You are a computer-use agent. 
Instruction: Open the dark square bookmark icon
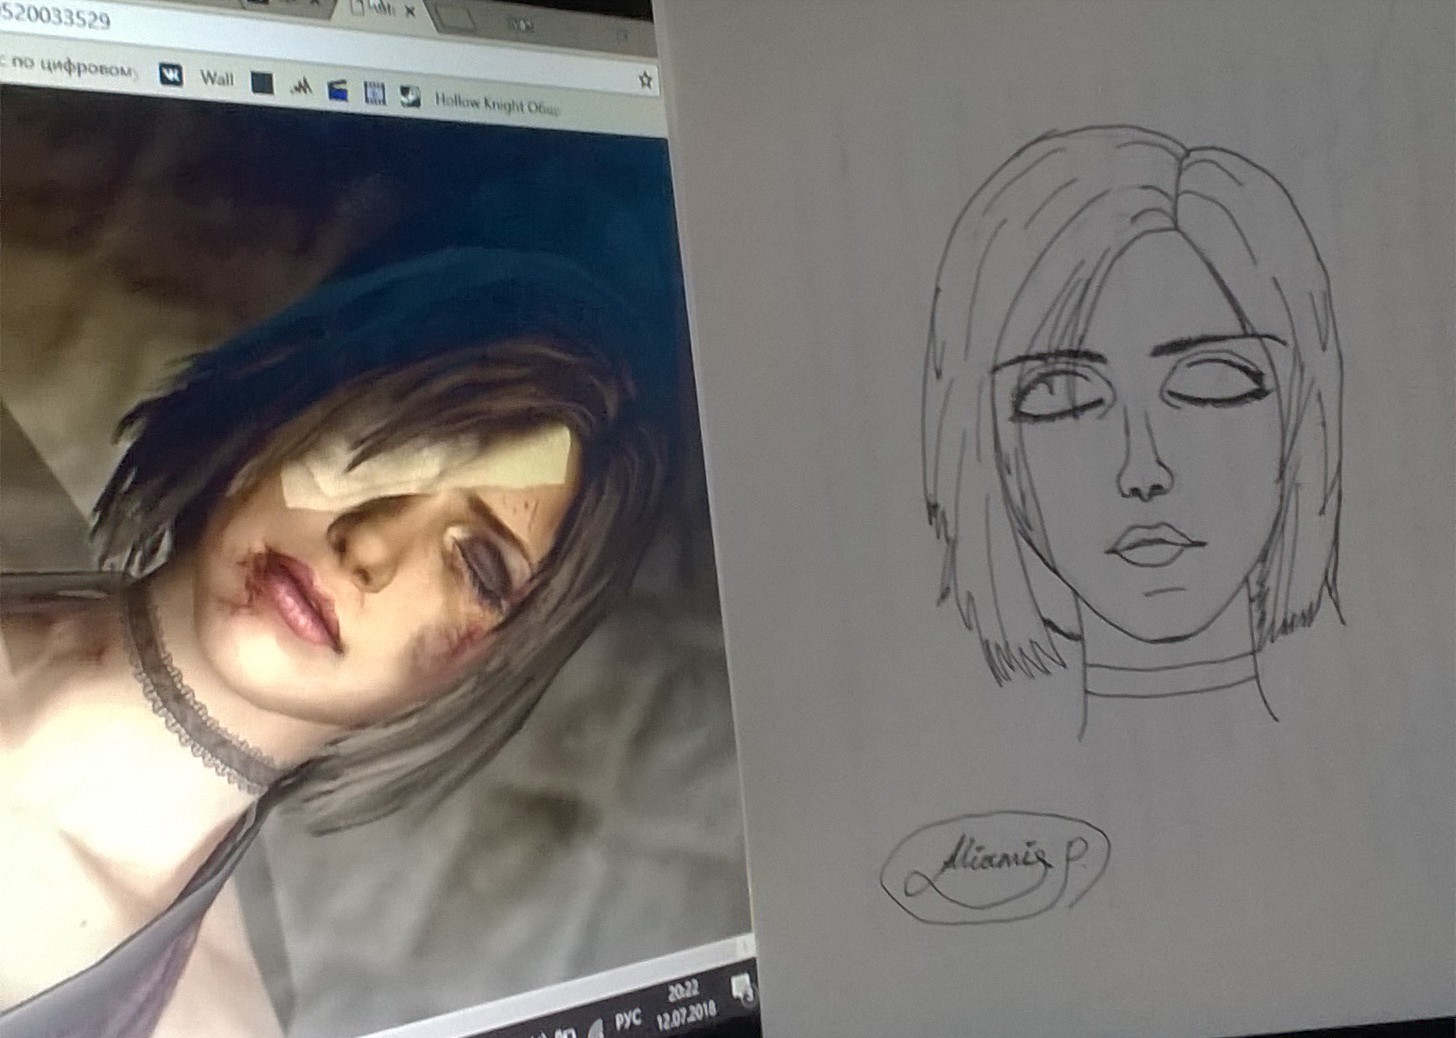[x=262, y=84]
